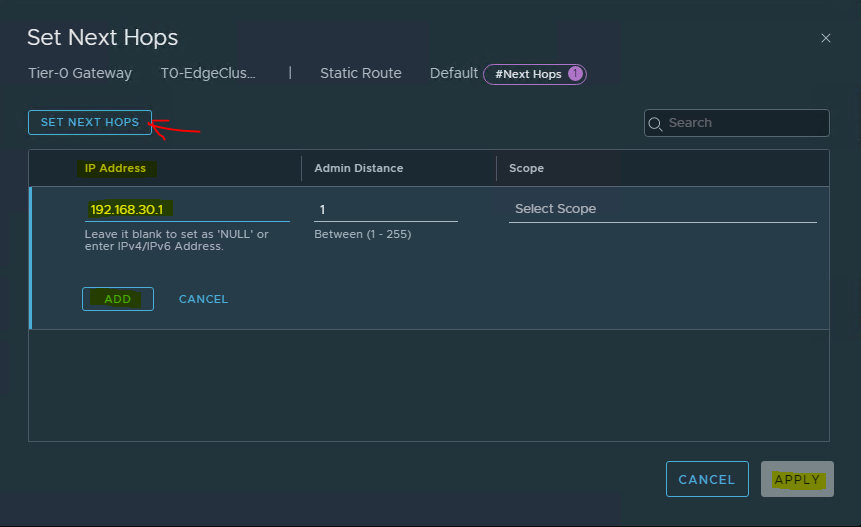
Task: Edit the Admin Distance value field
Action: (x=385, y=210)
